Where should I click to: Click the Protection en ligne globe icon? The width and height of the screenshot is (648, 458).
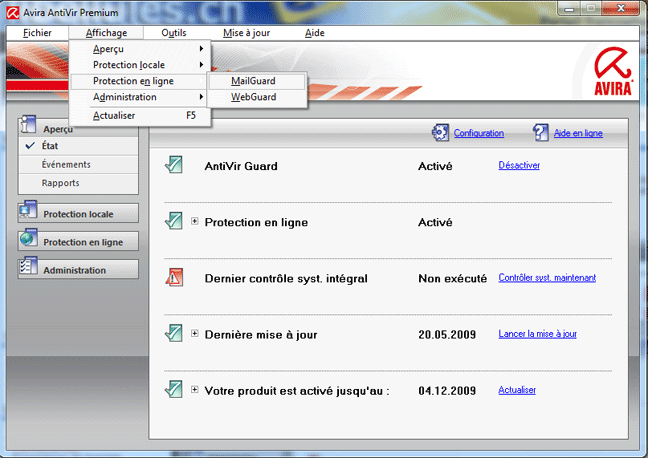[28, 239]
